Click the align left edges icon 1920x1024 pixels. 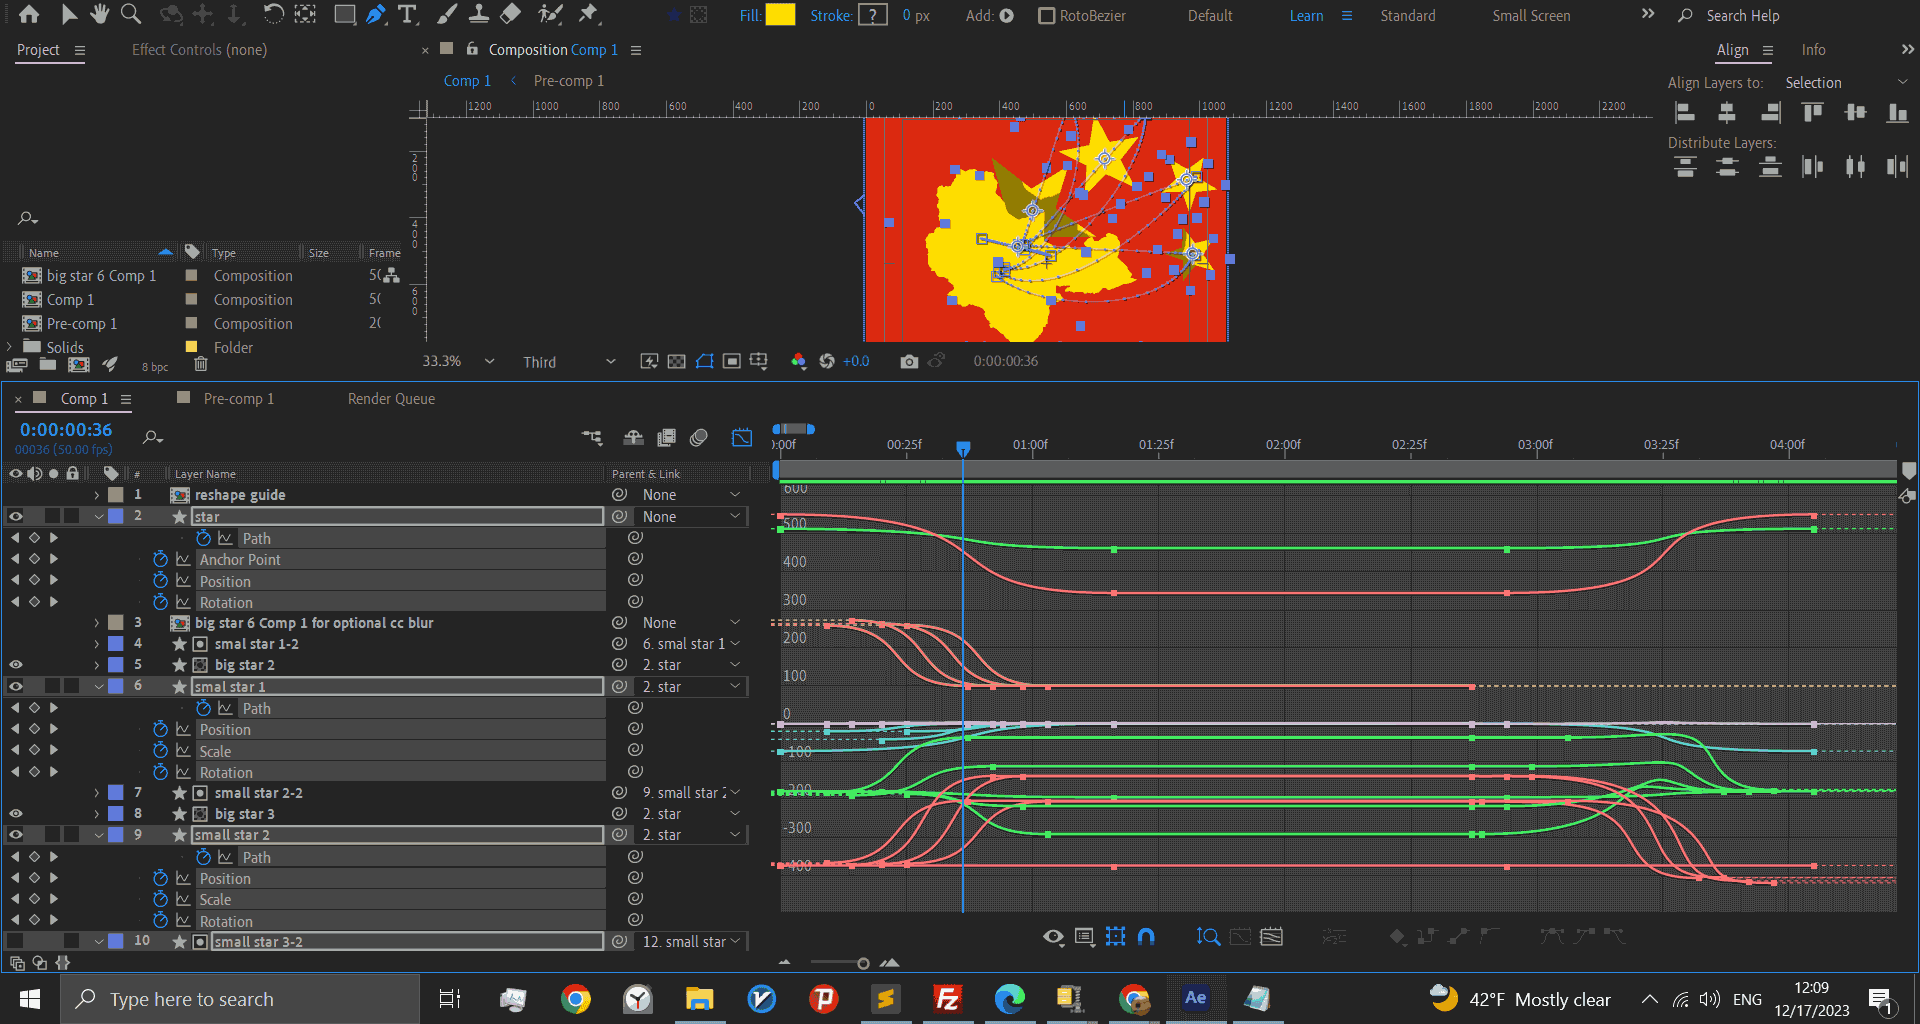point(1685,112)
